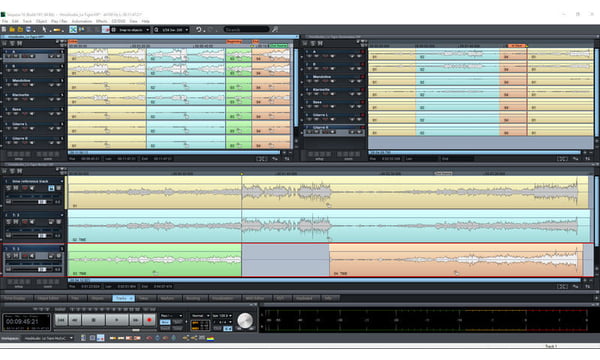The width and height of the screenshot is (600, 360).
Task: Click the scrub jog wheel knob
Action: coord(245,321)
